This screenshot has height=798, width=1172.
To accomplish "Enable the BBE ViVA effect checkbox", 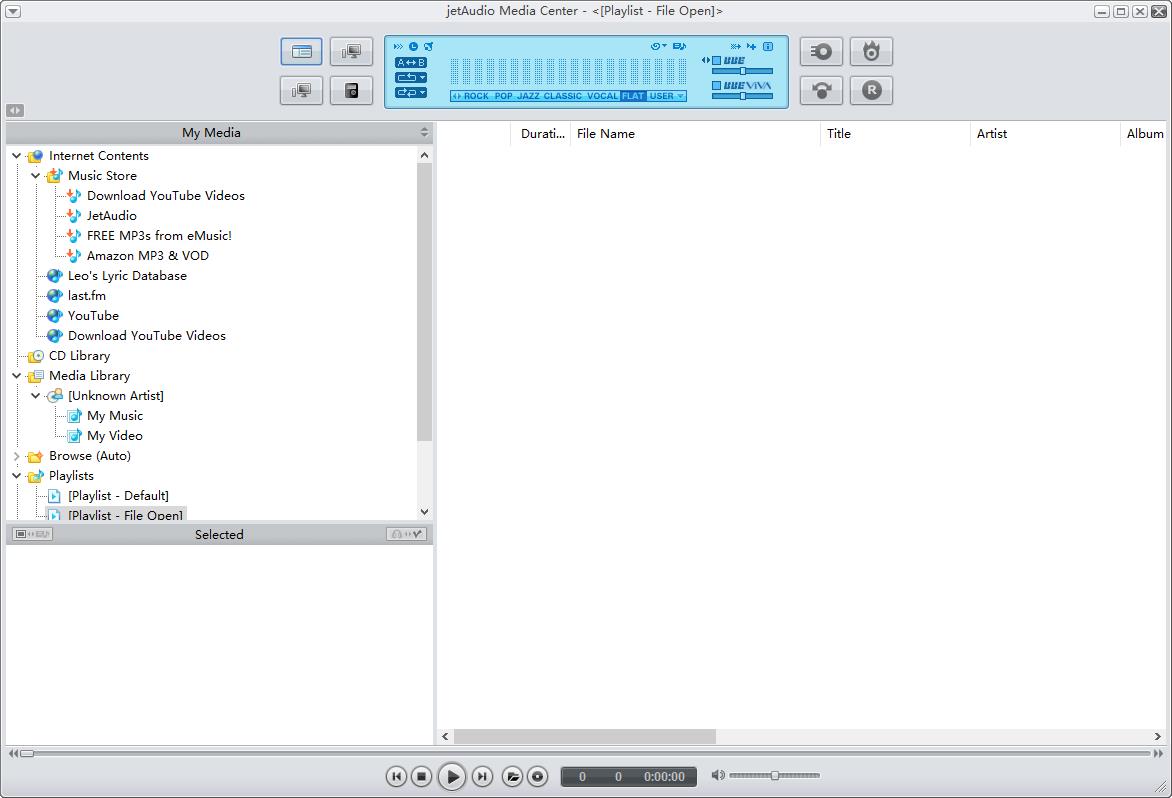I will coord(717,86).
